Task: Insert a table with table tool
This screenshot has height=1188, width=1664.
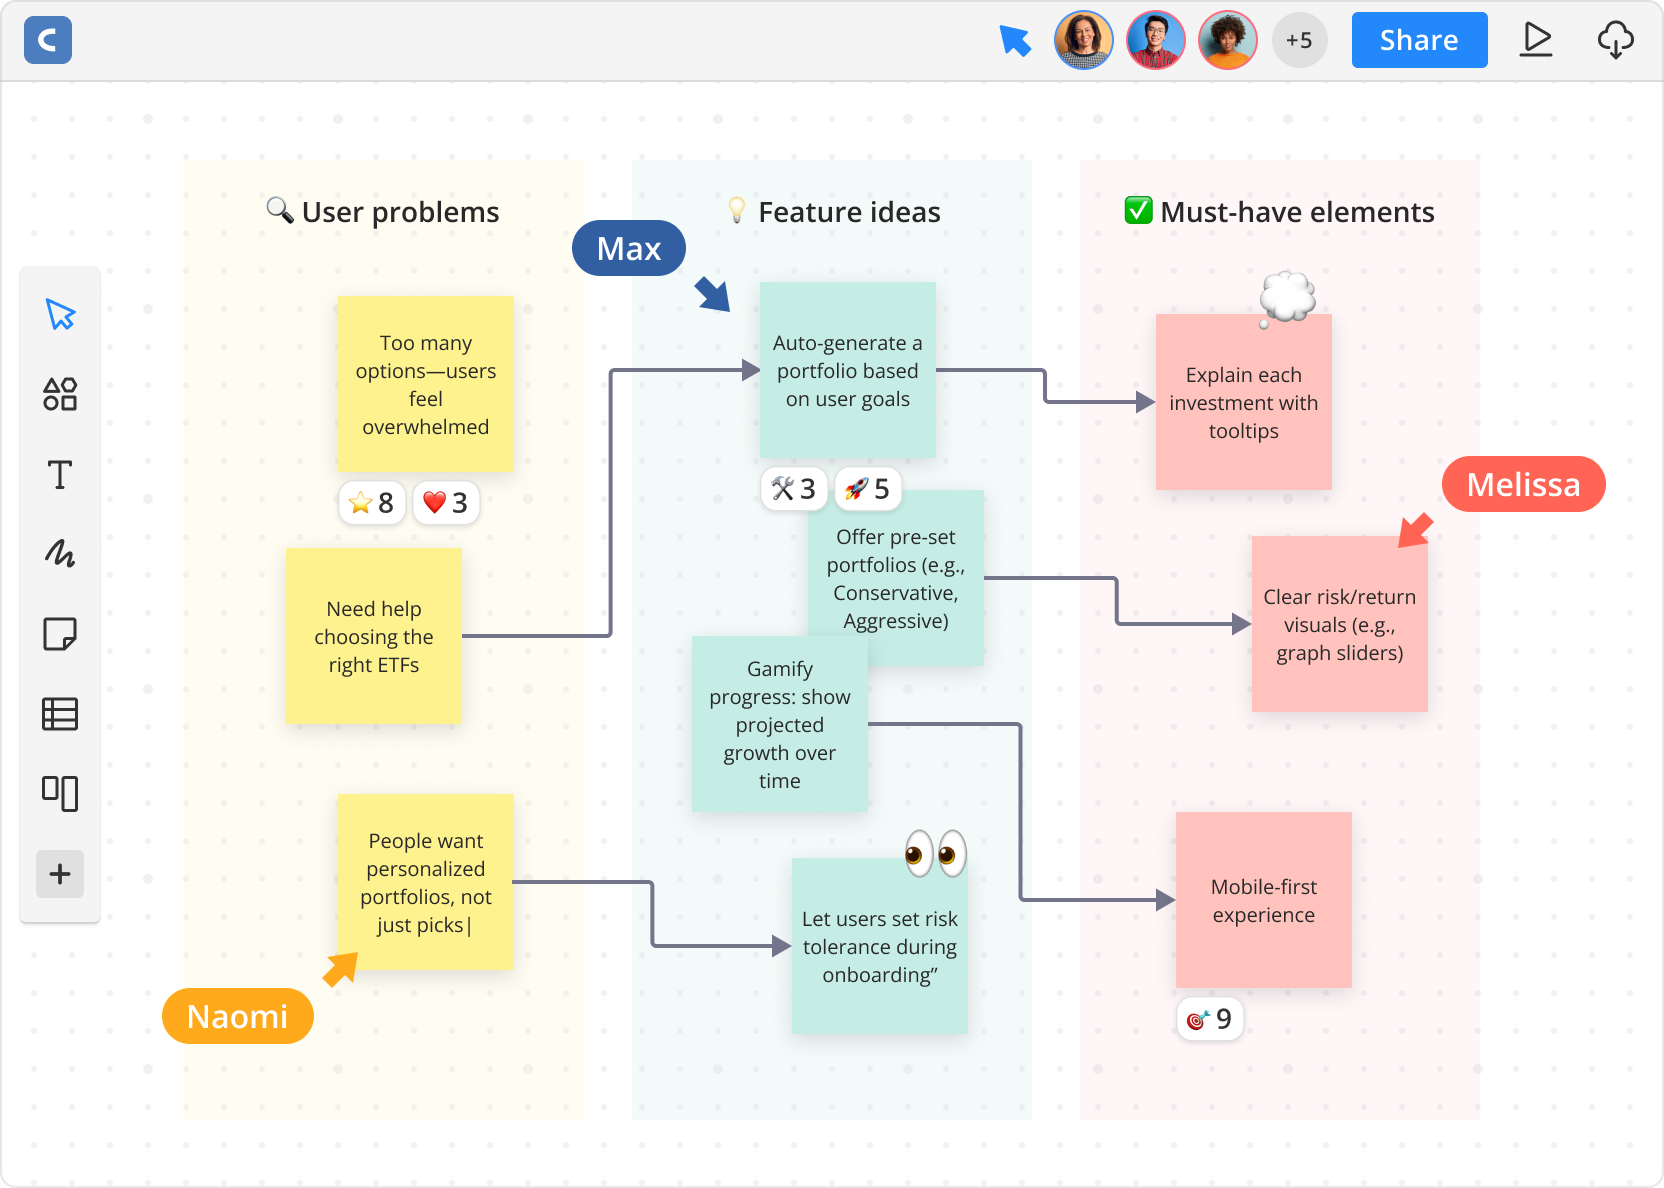Action: (60, 714)
